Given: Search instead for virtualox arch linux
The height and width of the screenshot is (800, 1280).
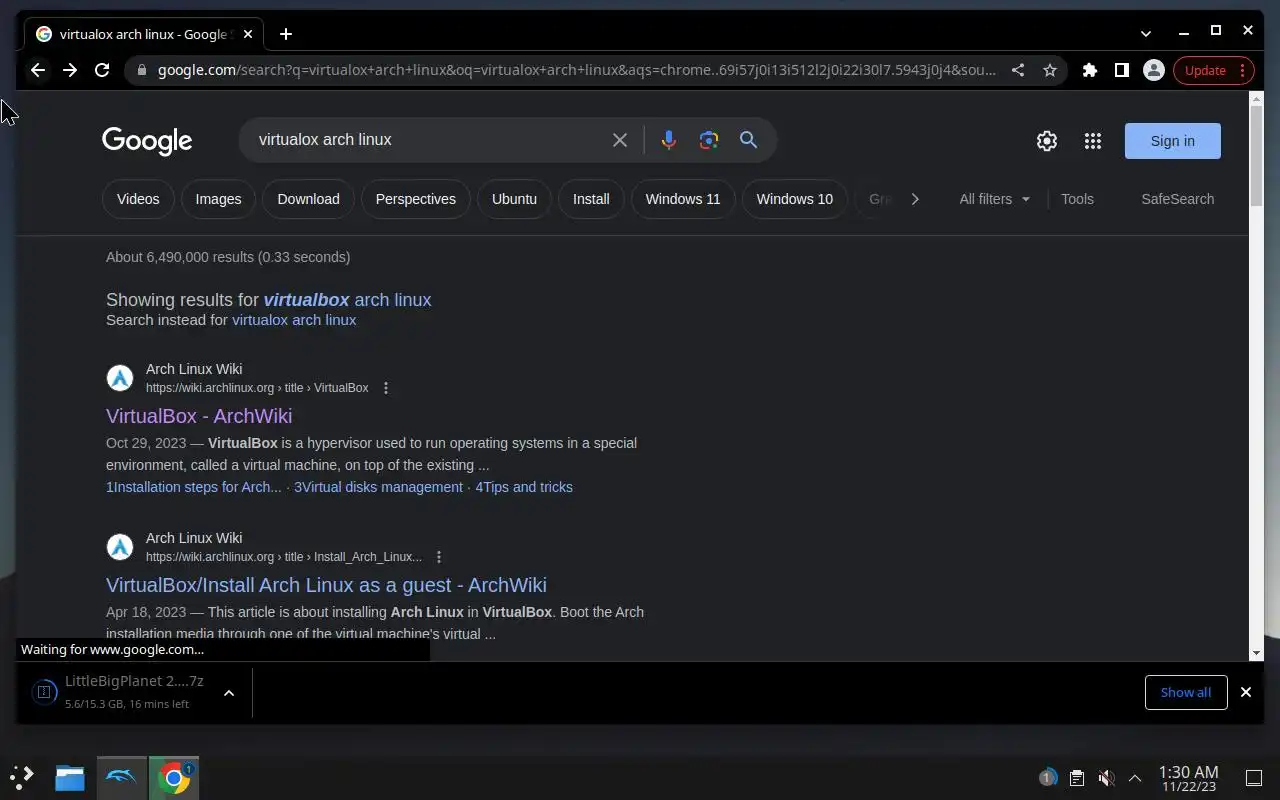Looking at the screenshot, I should point(294,320).
